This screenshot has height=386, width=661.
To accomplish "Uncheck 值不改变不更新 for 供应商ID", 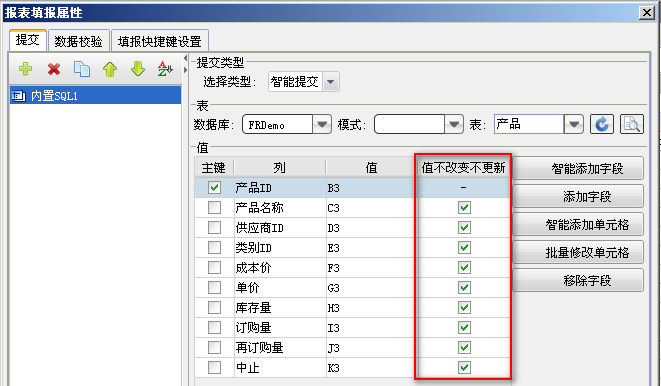I will click(x=464, y=228).
